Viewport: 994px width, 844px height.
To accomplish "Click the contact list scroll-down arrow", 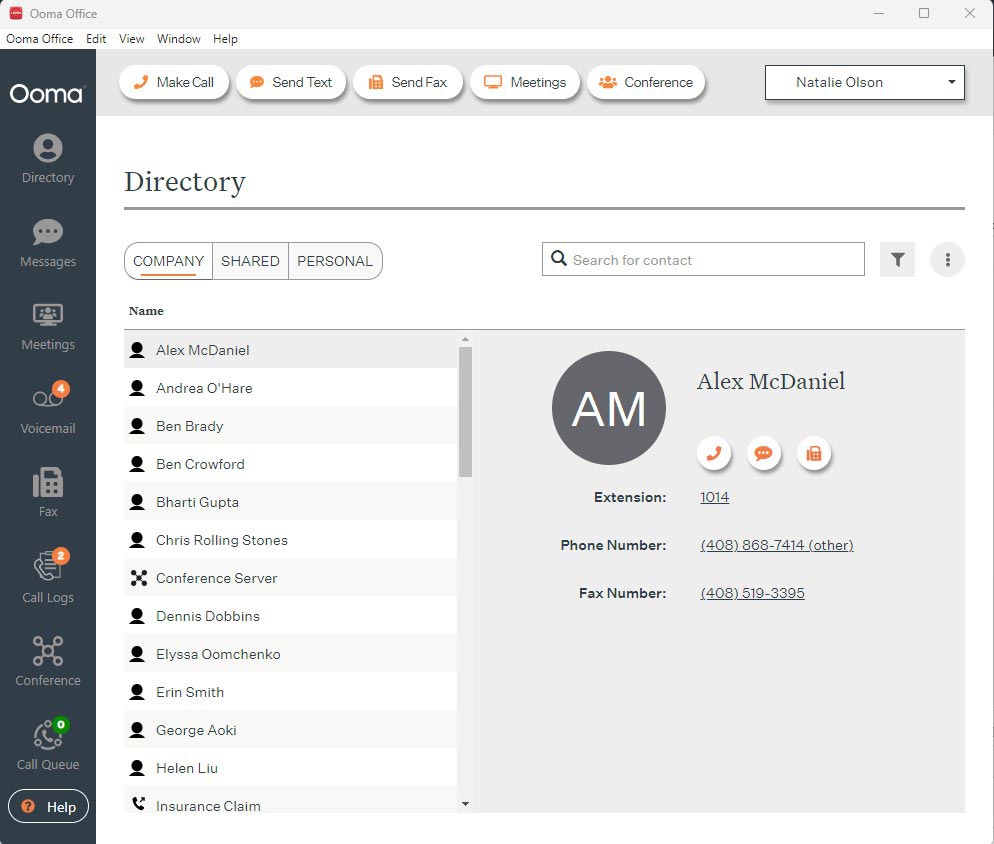I will (465, 804).
